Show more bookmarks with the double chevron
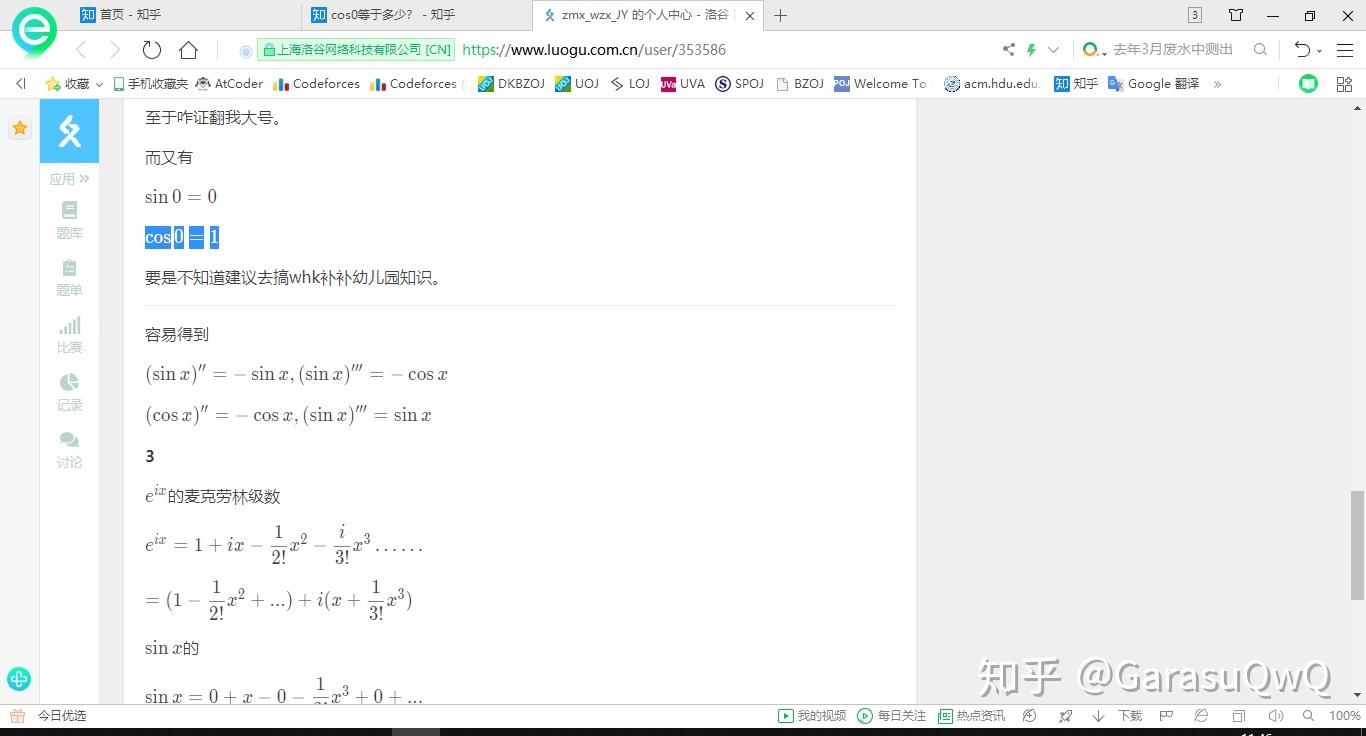Viewport: 1366px width, 736px height. [1217, 84]
